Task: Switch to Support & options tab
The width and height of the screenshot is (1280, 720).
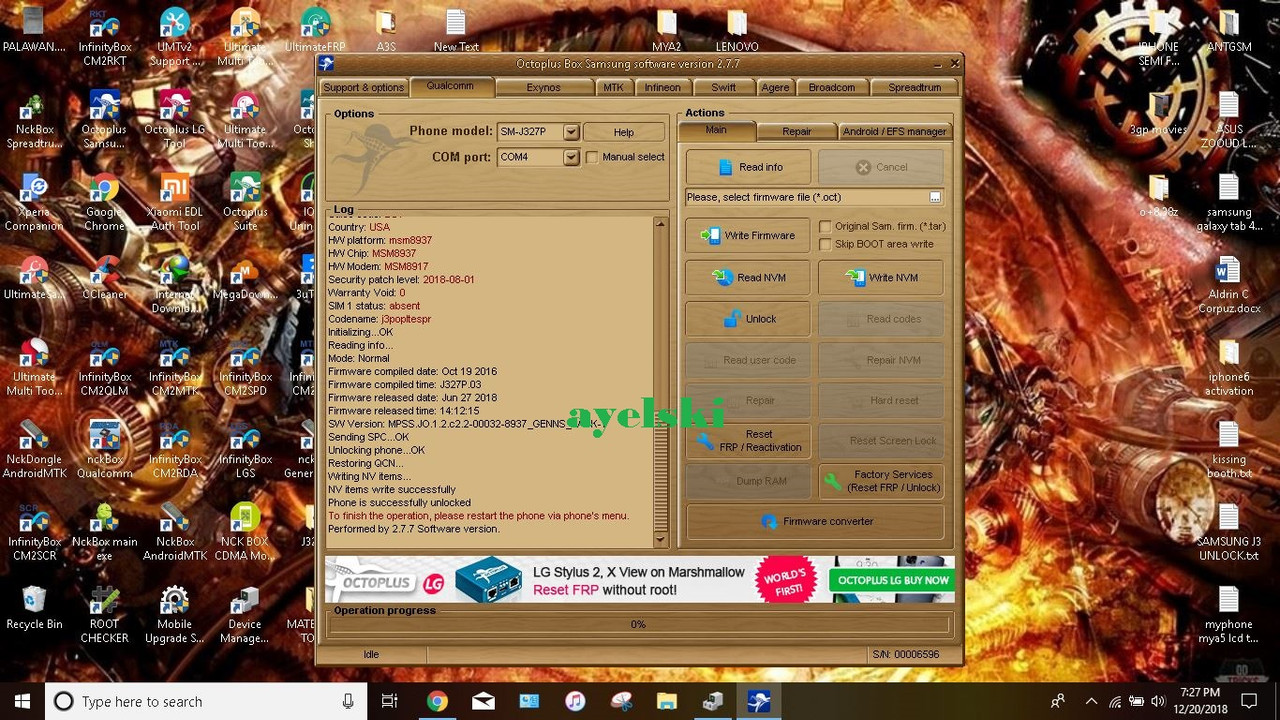Action: [x=364, y=88]
